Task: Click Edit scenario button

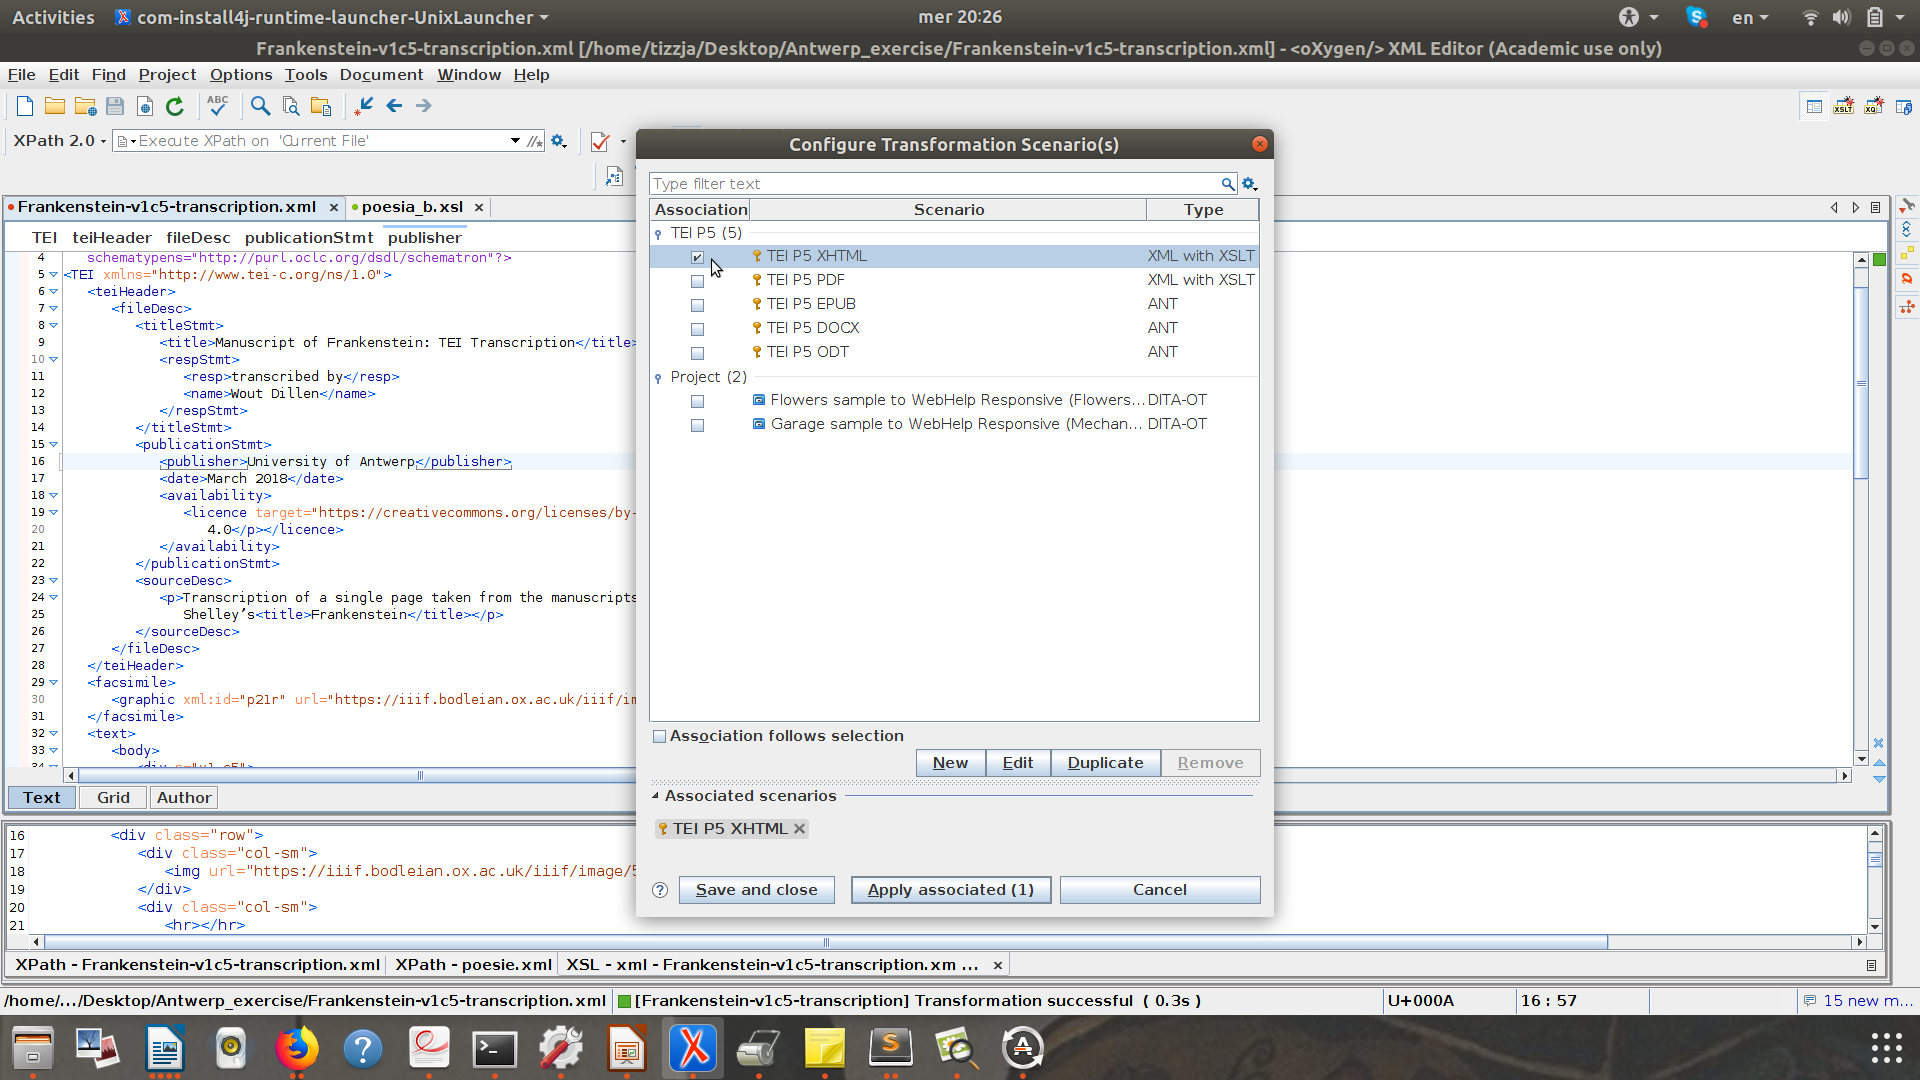Action: click(x=1018, y=763)
